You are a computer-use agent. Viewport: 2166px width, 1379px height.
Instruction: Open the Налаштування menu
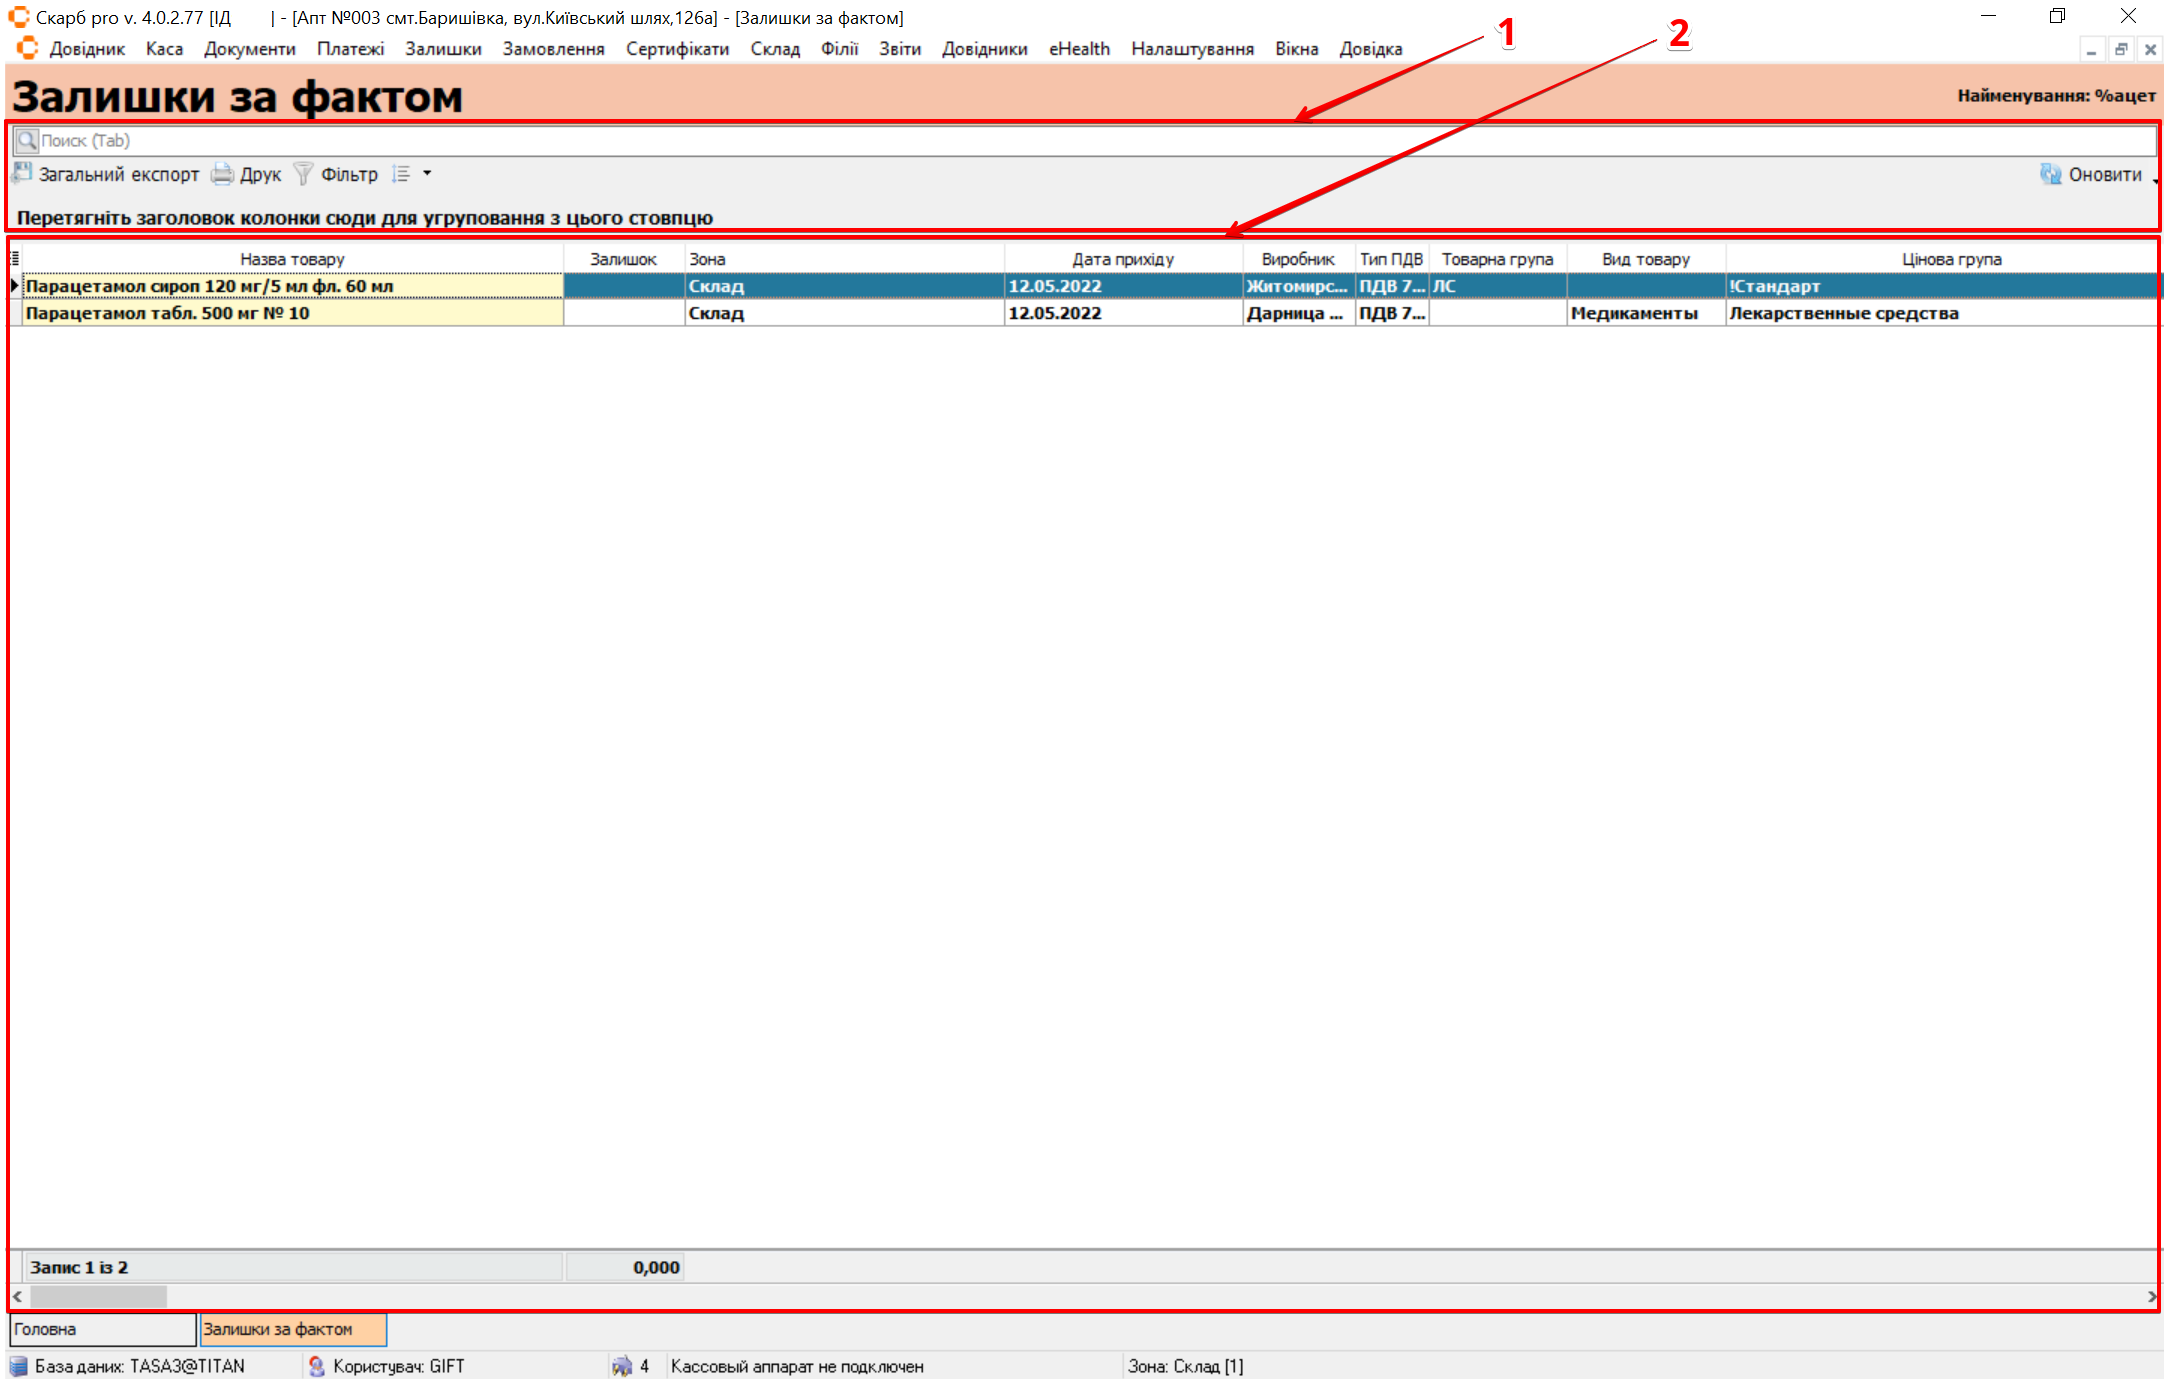click(1192, 49)
